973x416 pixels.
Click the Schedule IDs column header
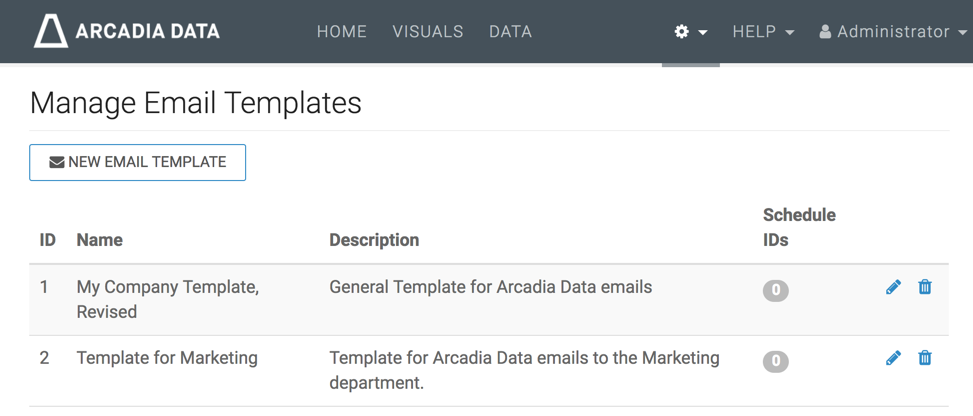coord(798,227)
